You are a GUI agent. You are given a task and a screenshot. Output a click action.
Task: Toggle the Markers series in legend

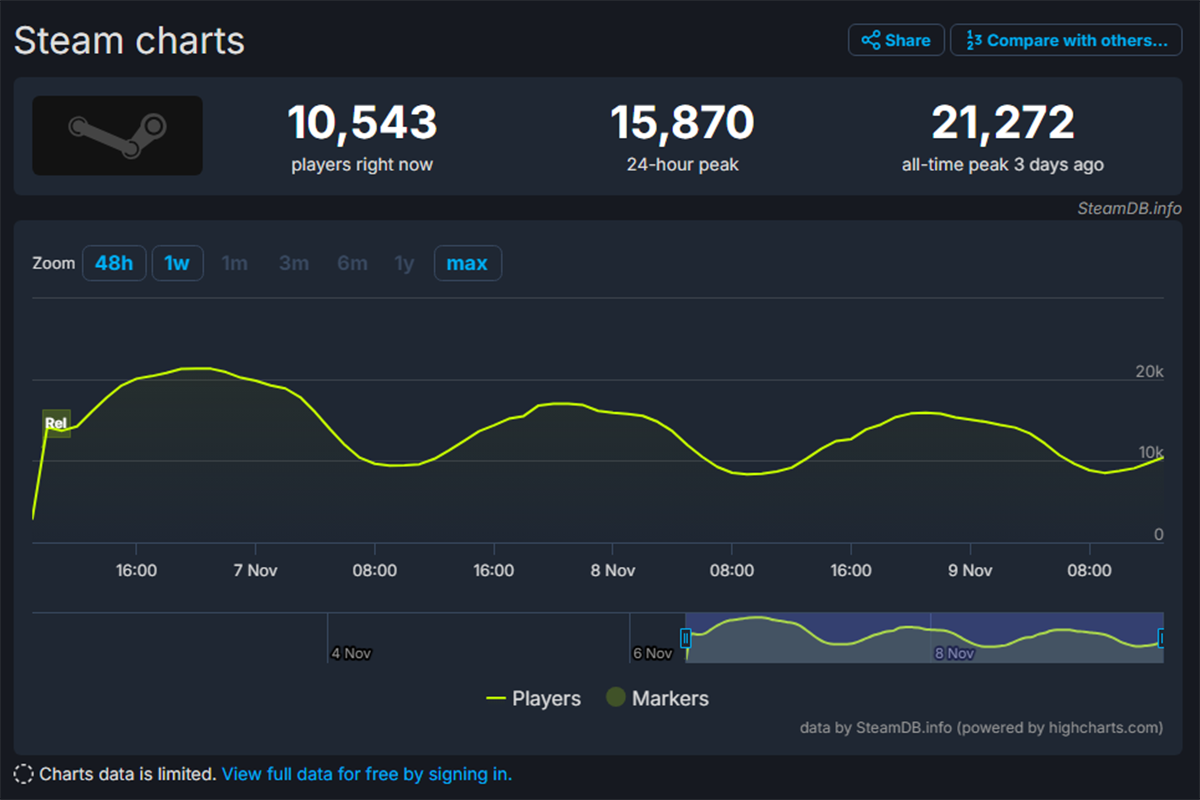(670, 699)
